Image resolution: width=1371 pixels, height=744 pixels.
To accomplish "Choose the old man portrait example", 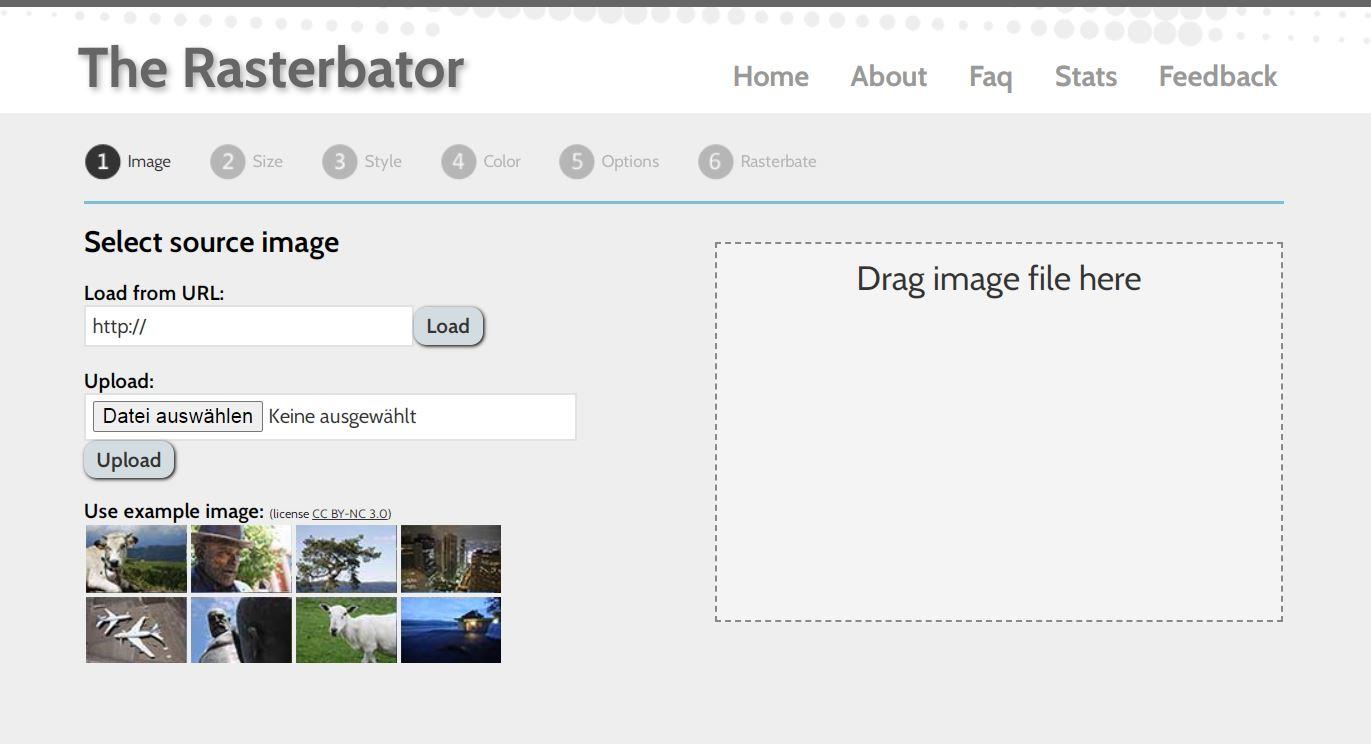I will coord(240,559).
